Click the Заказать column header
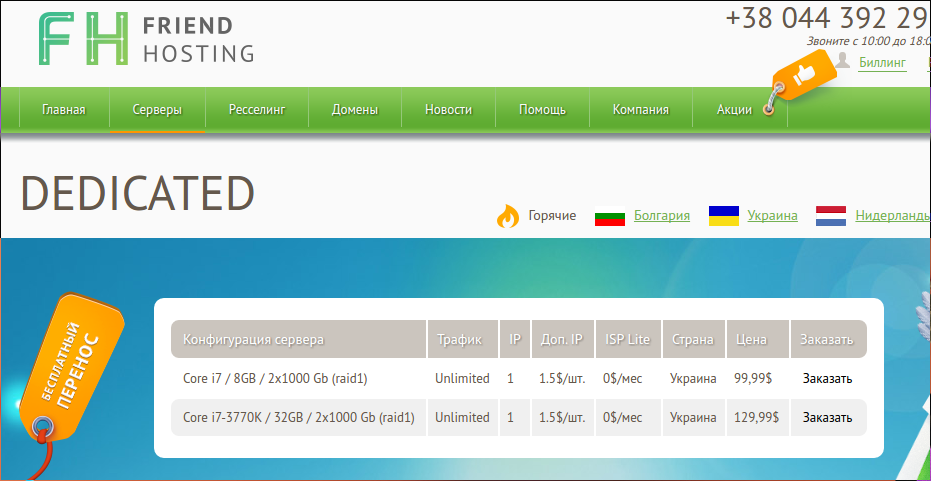The image size is (931, 481). pyautogui.click(x=828, y=339)
